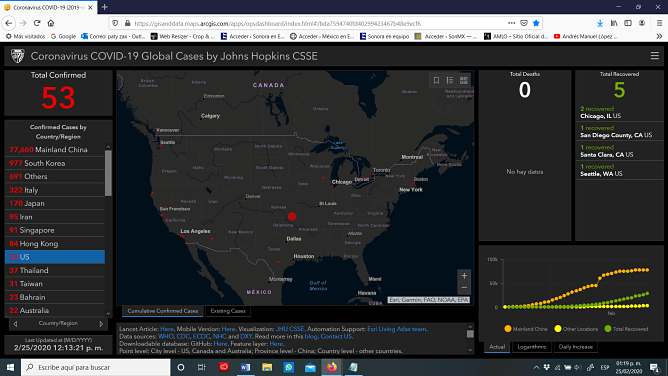Image resolution: width=668 pixels, height=376 pixels.
Task: Open the map bookmarks icon
Action: [x=436, y=80]
